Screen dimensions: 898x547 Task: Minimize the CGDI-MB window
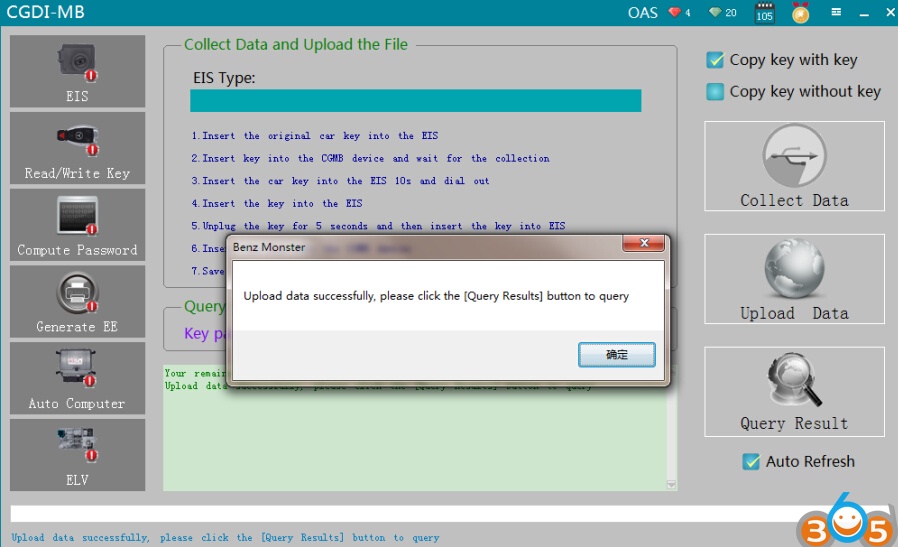tap(864, 12)
